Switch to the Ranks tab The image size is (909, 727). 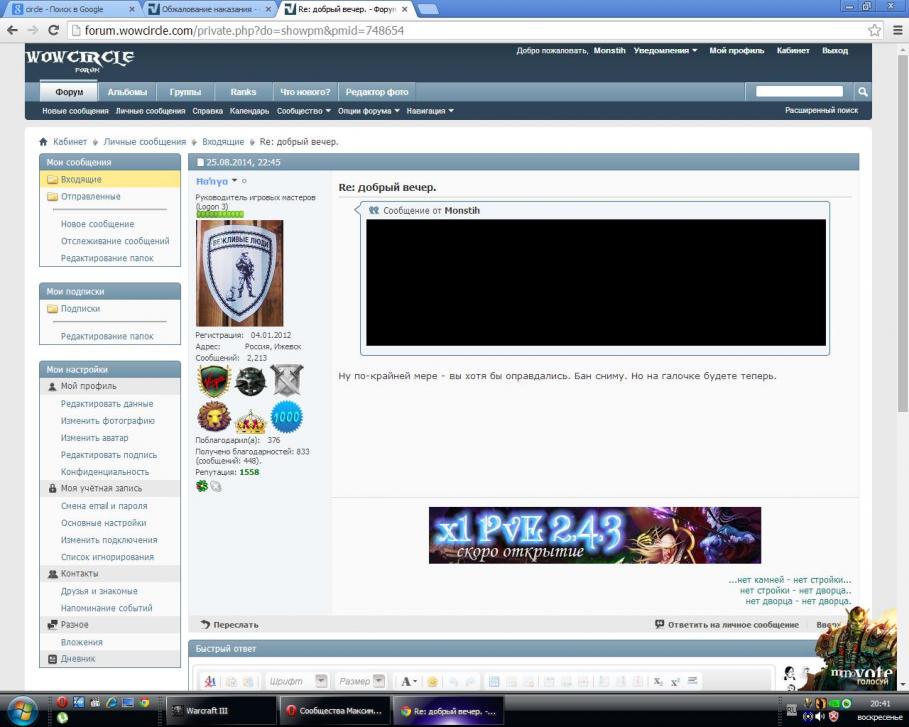(x=243, y=92)
